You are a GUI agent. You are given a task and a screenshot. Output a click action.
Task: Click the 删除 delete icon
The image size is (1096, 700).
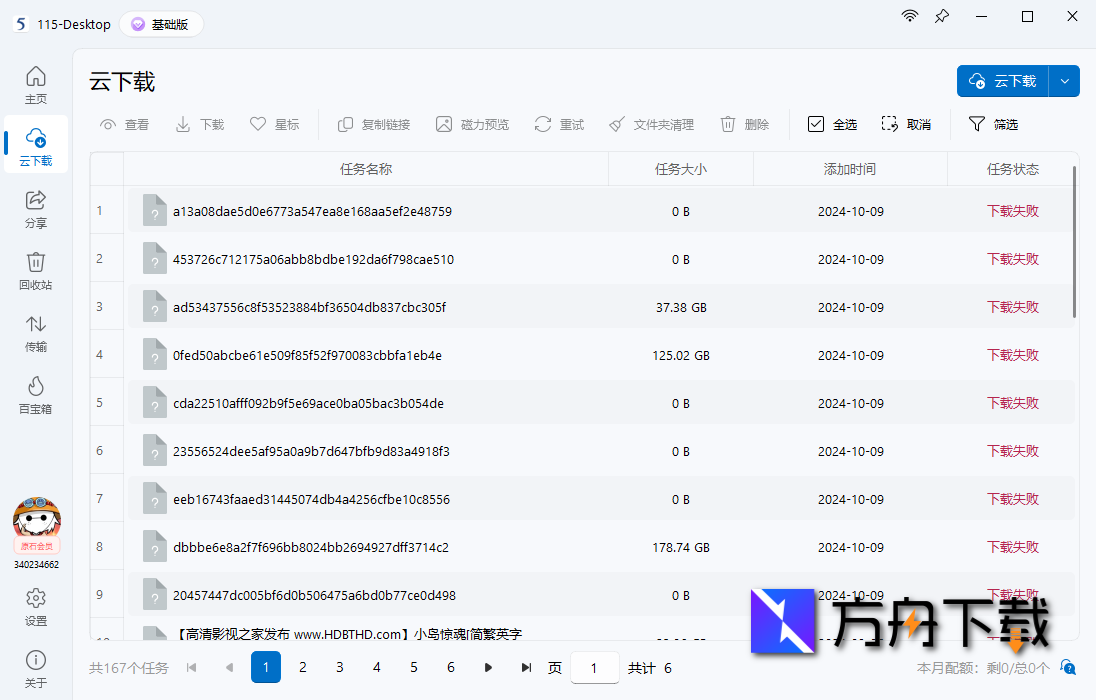pyautogui.click(x=744, y=124)
